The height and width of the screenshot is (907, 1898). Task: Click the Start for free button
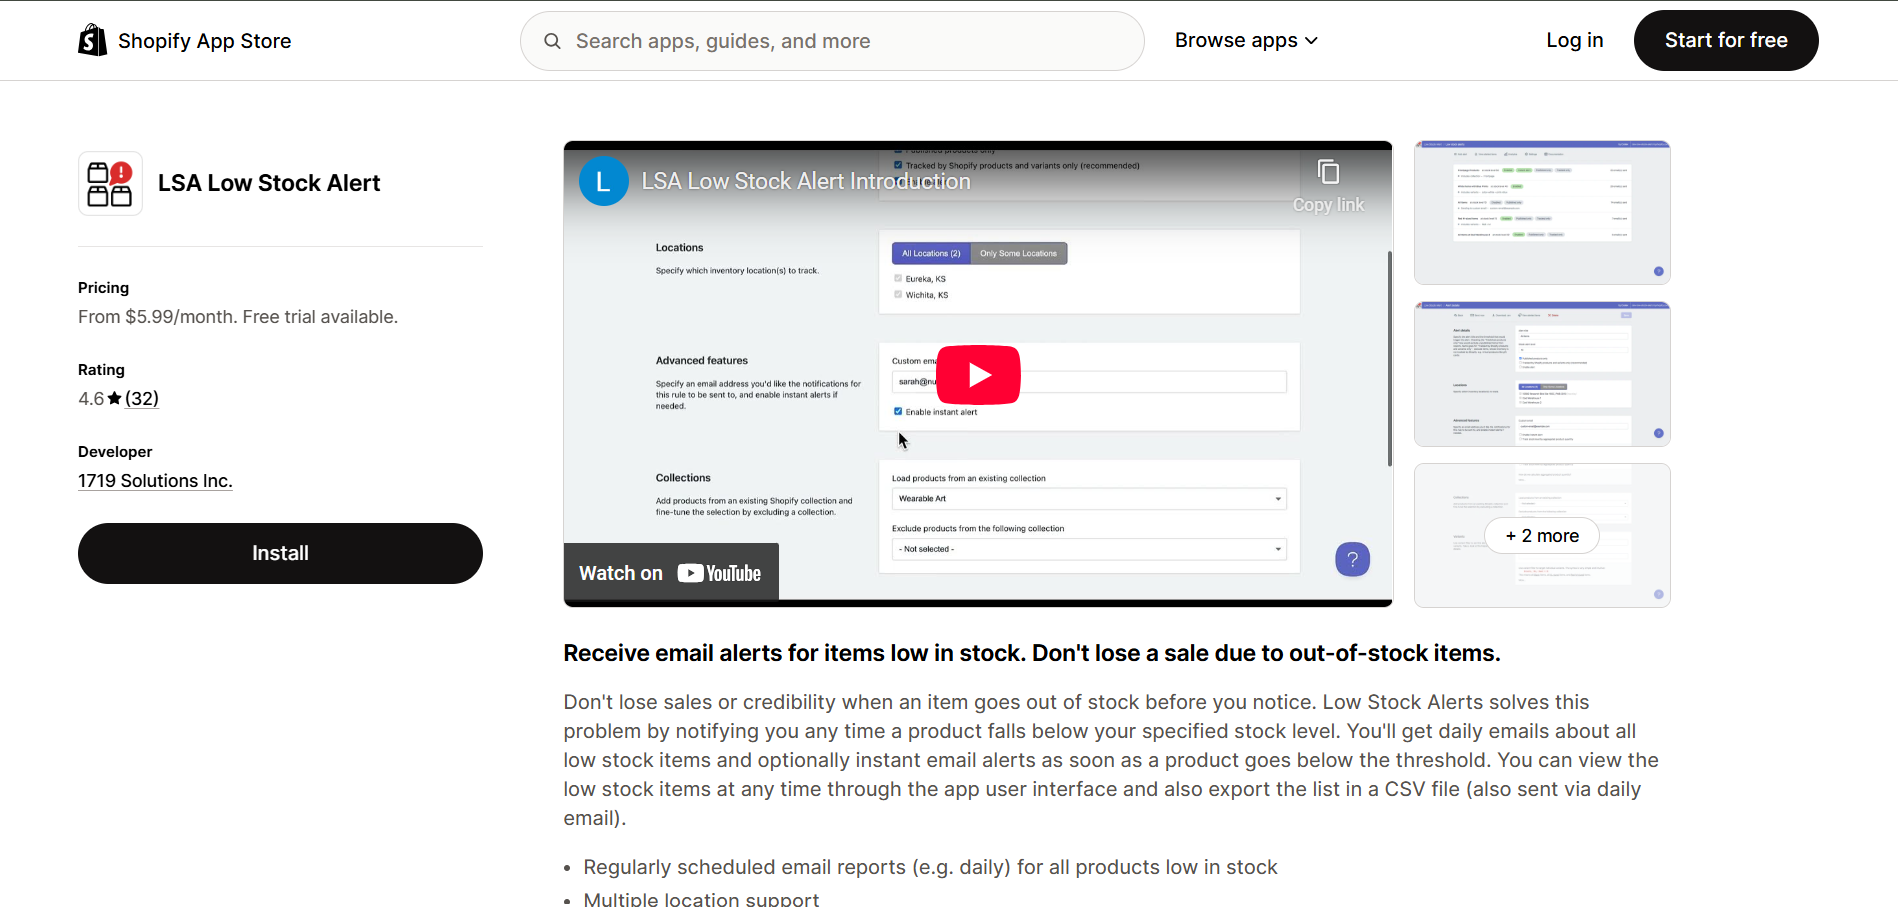click(1726, 40)
